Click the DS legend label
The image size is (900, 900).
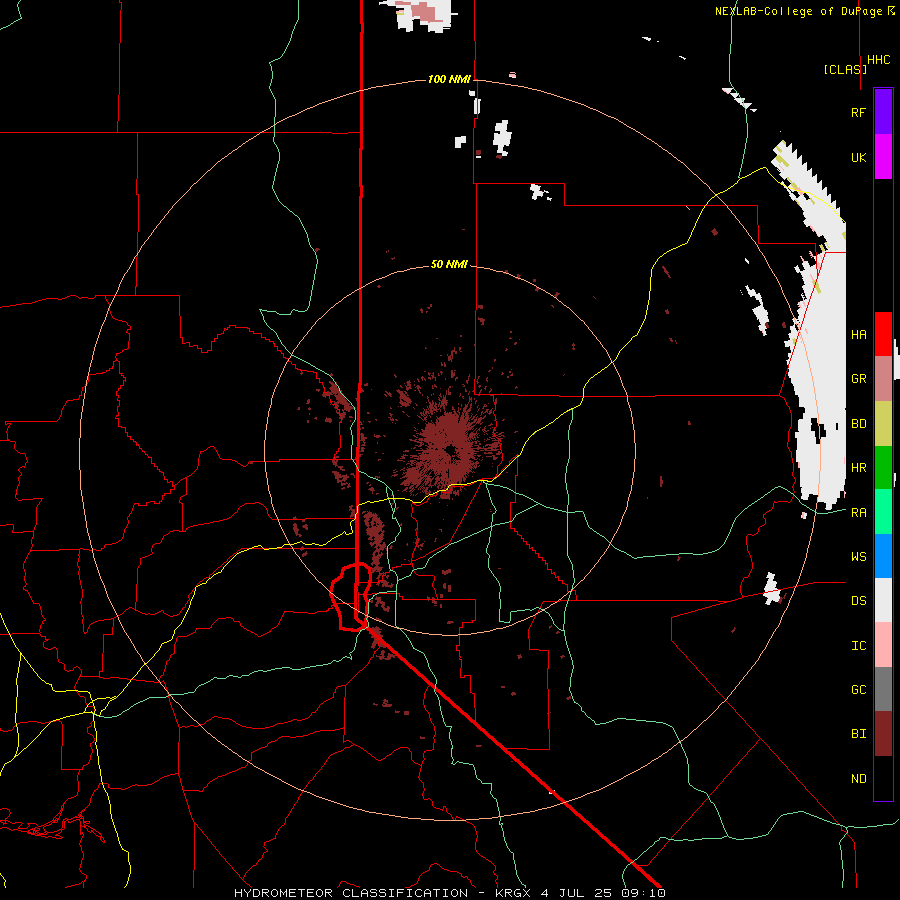click(859, 600)
